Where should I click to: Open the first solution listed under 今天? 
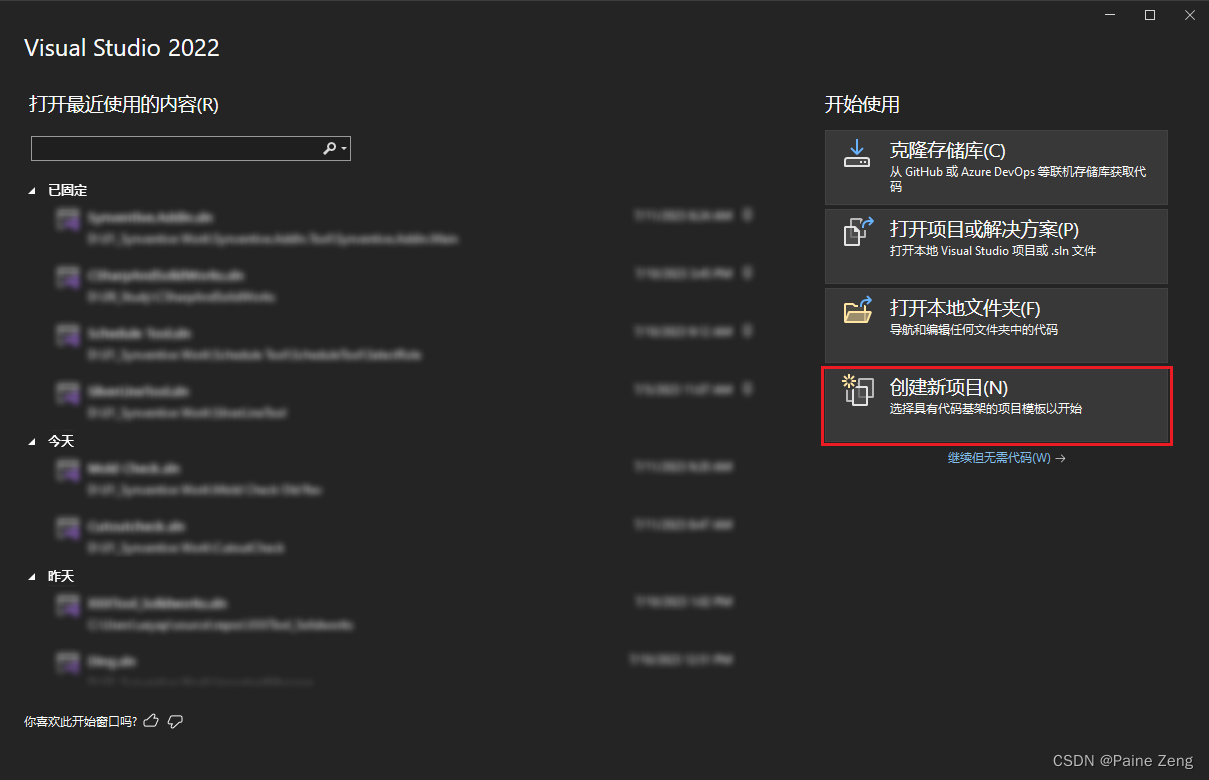[395, 479]
